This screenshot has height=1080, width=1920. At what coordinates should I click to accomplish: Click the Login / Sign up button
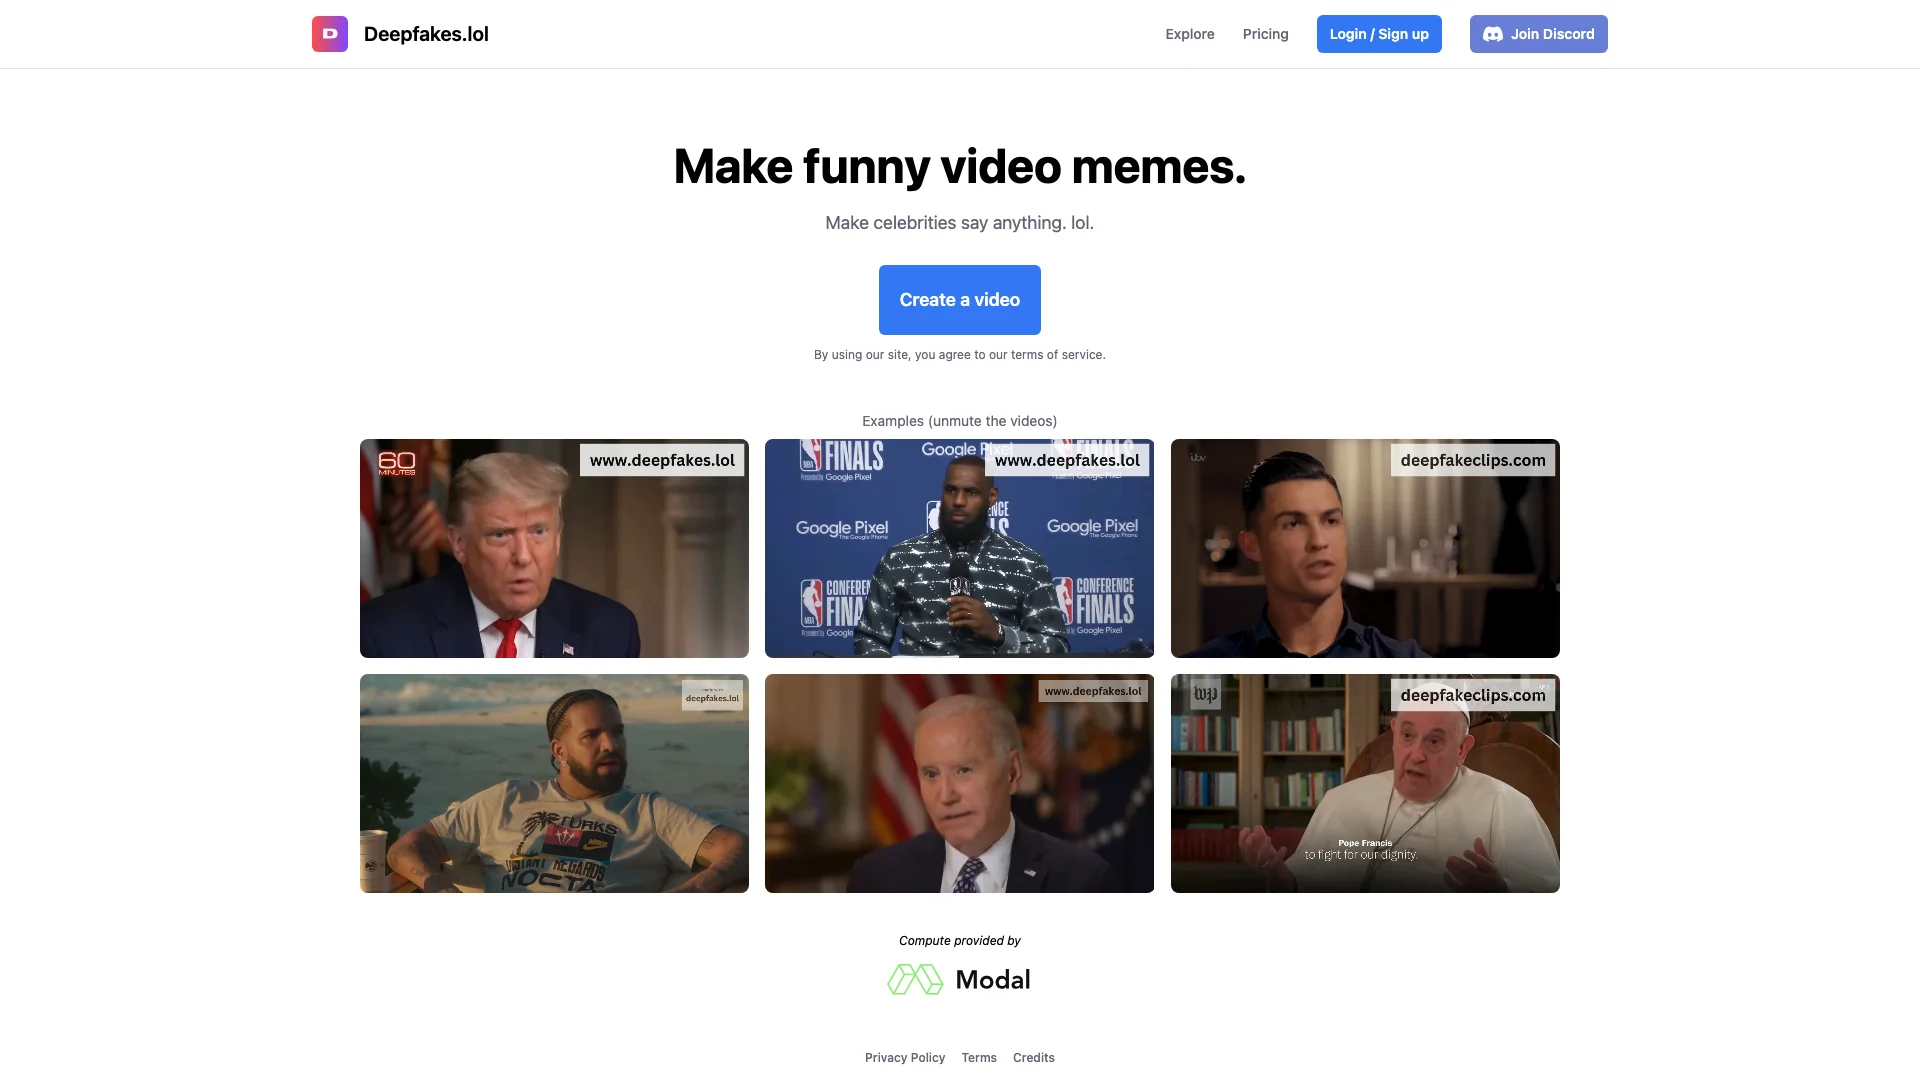(1379, 34)
